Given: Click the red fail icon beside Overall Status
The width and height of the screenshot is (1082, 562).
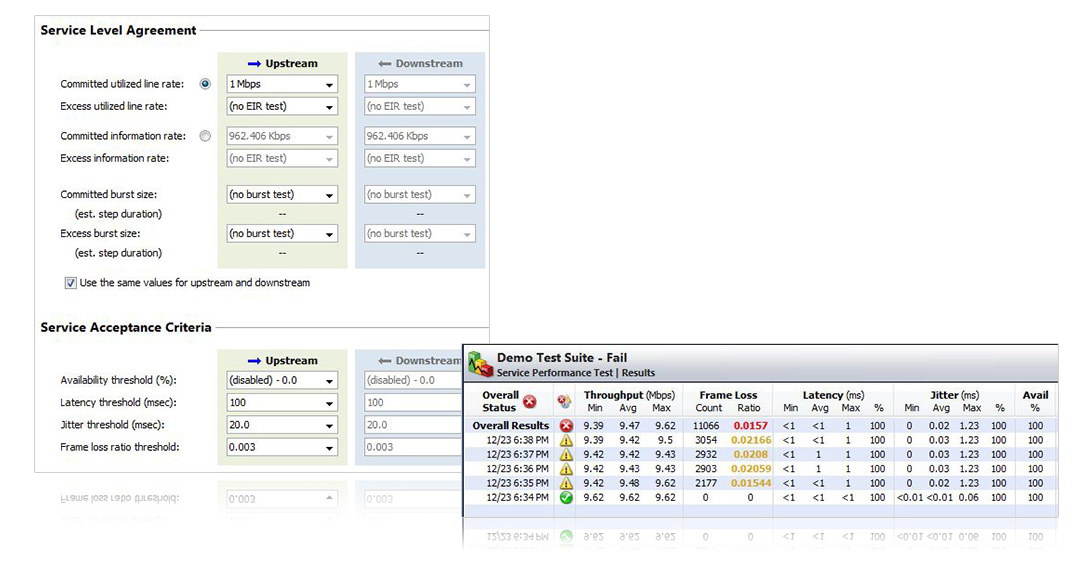Looking at the screenshot, I should click(530, 402).
